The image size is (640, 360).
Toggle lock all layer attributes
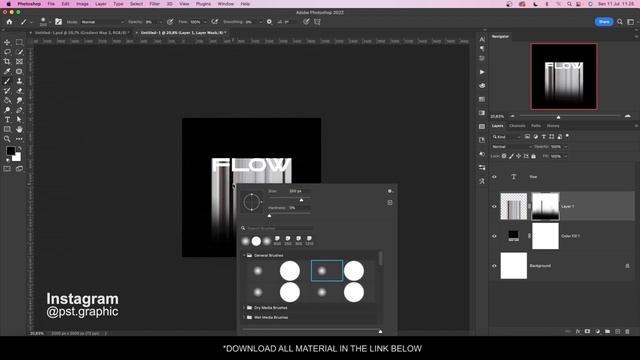coord(533,156)
